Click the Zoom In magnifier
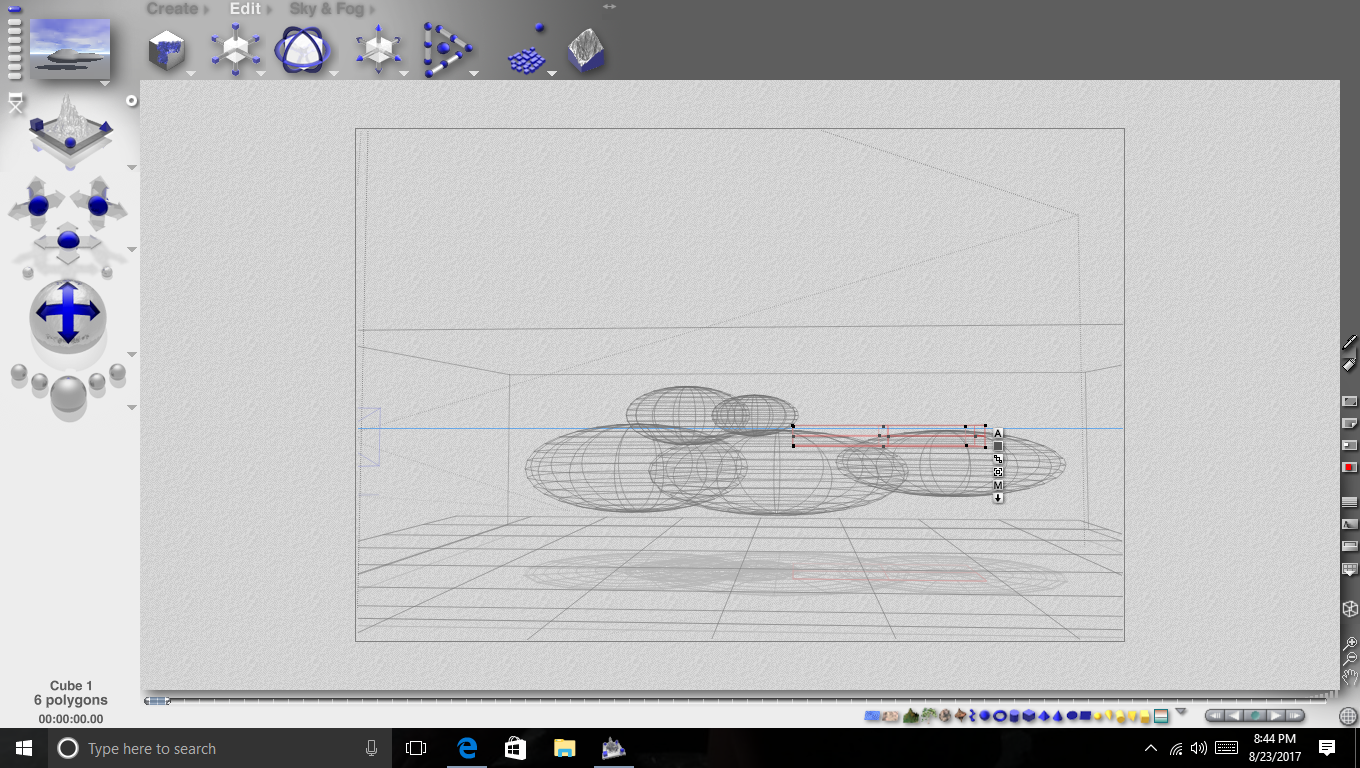This screenshot has height=768, width=1360. coord(1350,643)
